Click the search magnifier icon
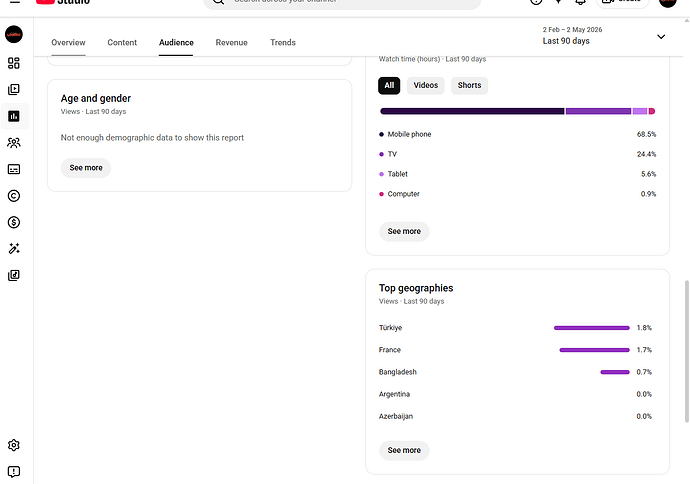This screenshot has width=690, height=484. pos(218,2)
